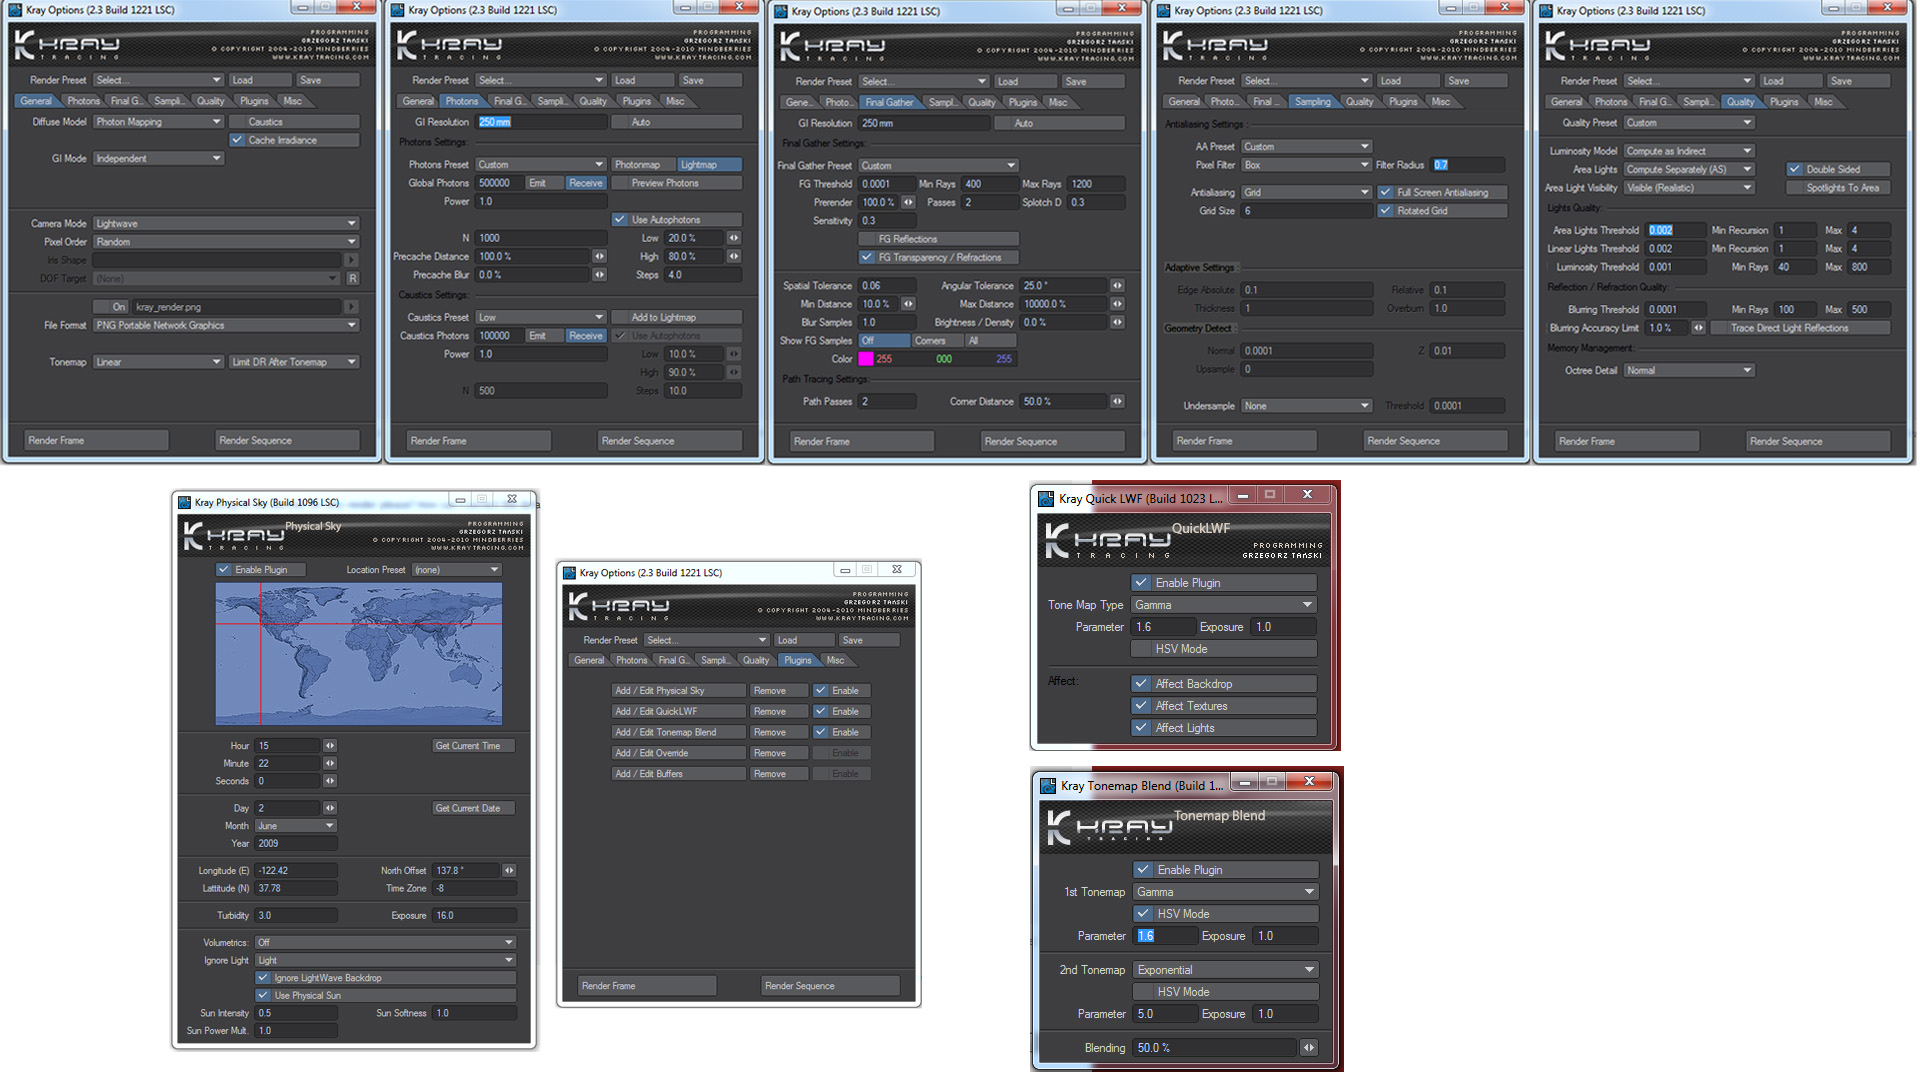Click the Blurring Accuracy Limit arrow stepper

click(x=1697, y=328)
